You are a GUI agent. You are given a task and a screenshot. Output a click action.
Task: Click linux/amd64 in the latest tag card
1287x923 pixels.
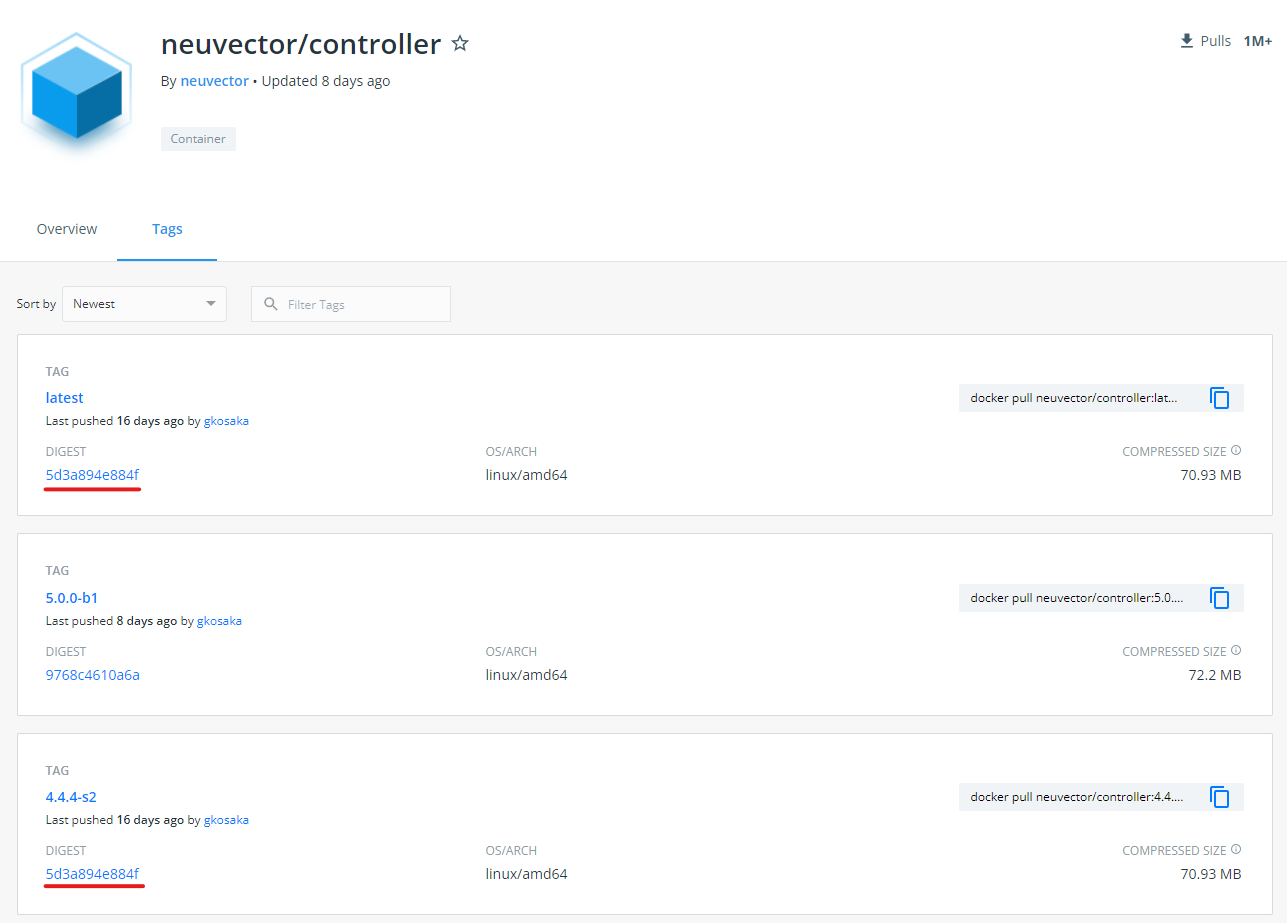pyautogui.click(x=527, y=475)
